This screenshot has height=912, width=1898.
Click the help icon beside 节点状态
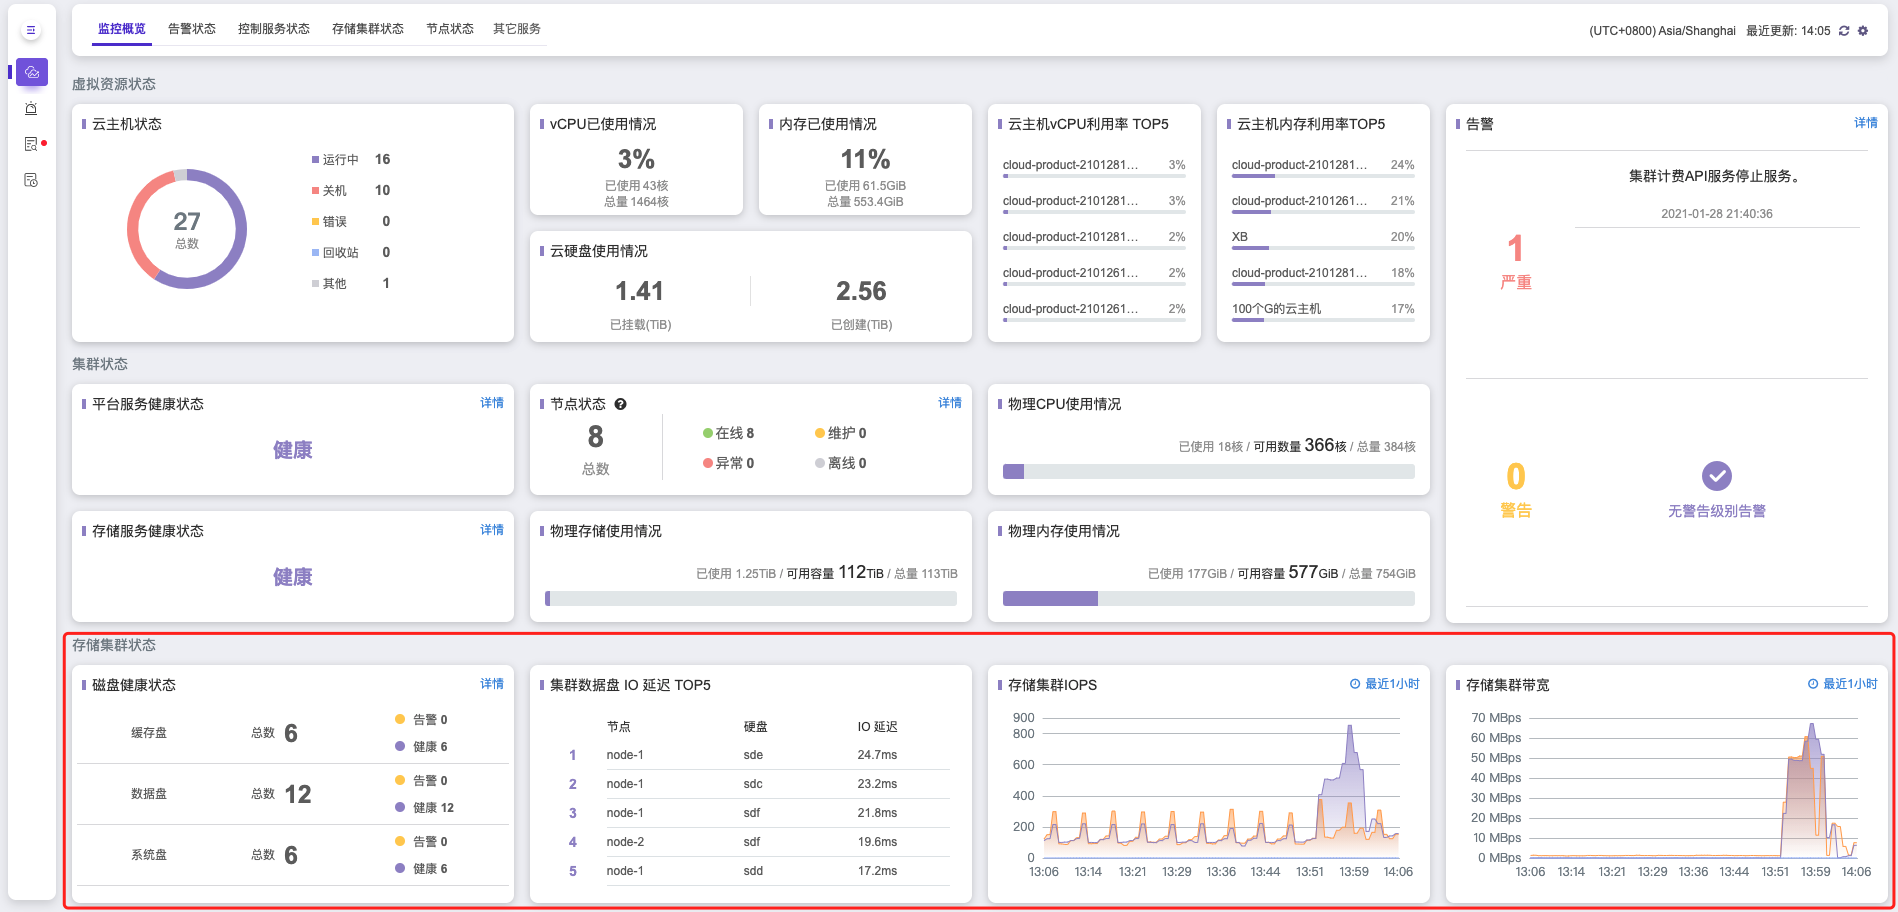point(620,404)
